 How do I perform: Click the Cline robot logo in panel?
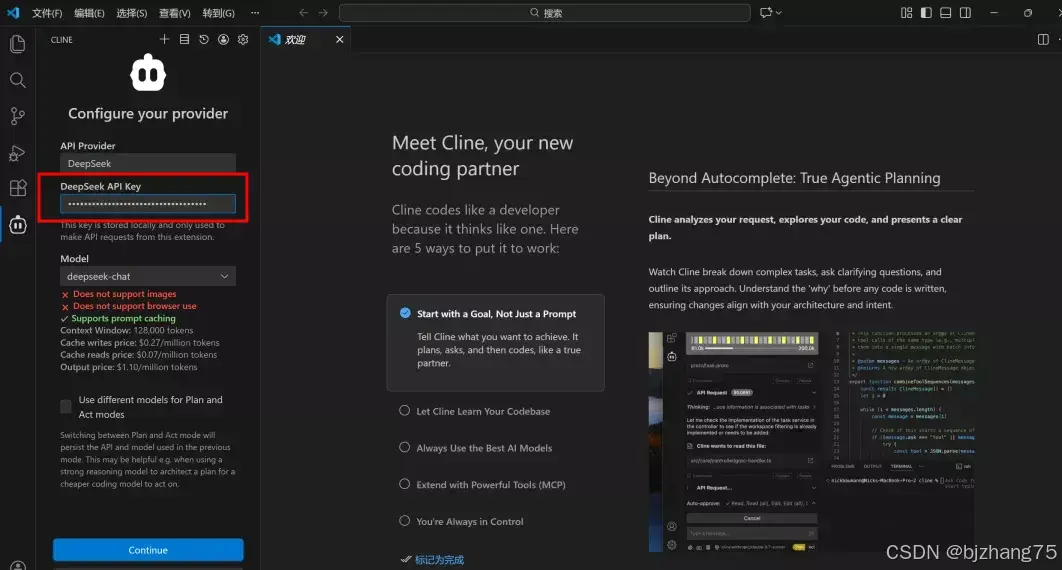[148, 72]
